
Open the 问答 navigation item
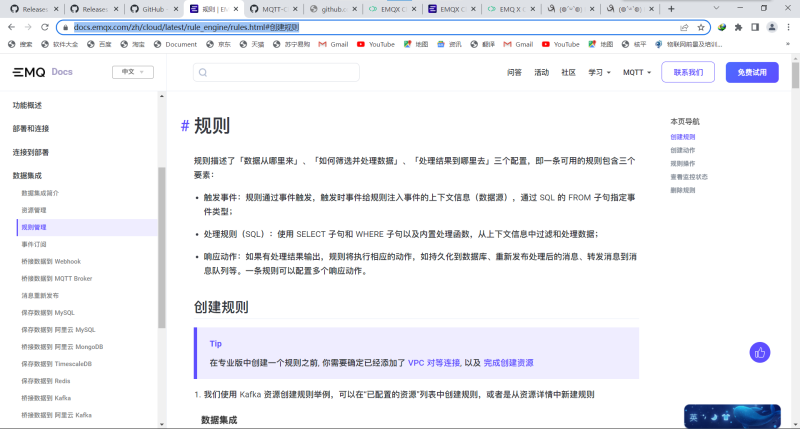tap(514, 73)
